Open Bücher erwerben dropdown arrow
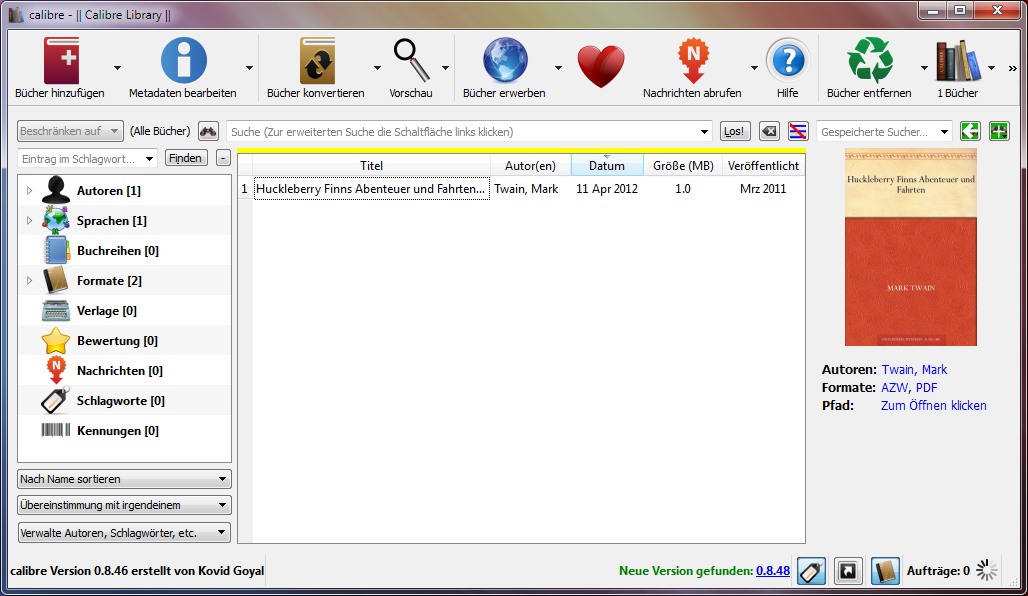Viewport: 1028px width, 596px height. tap(558, 68)
